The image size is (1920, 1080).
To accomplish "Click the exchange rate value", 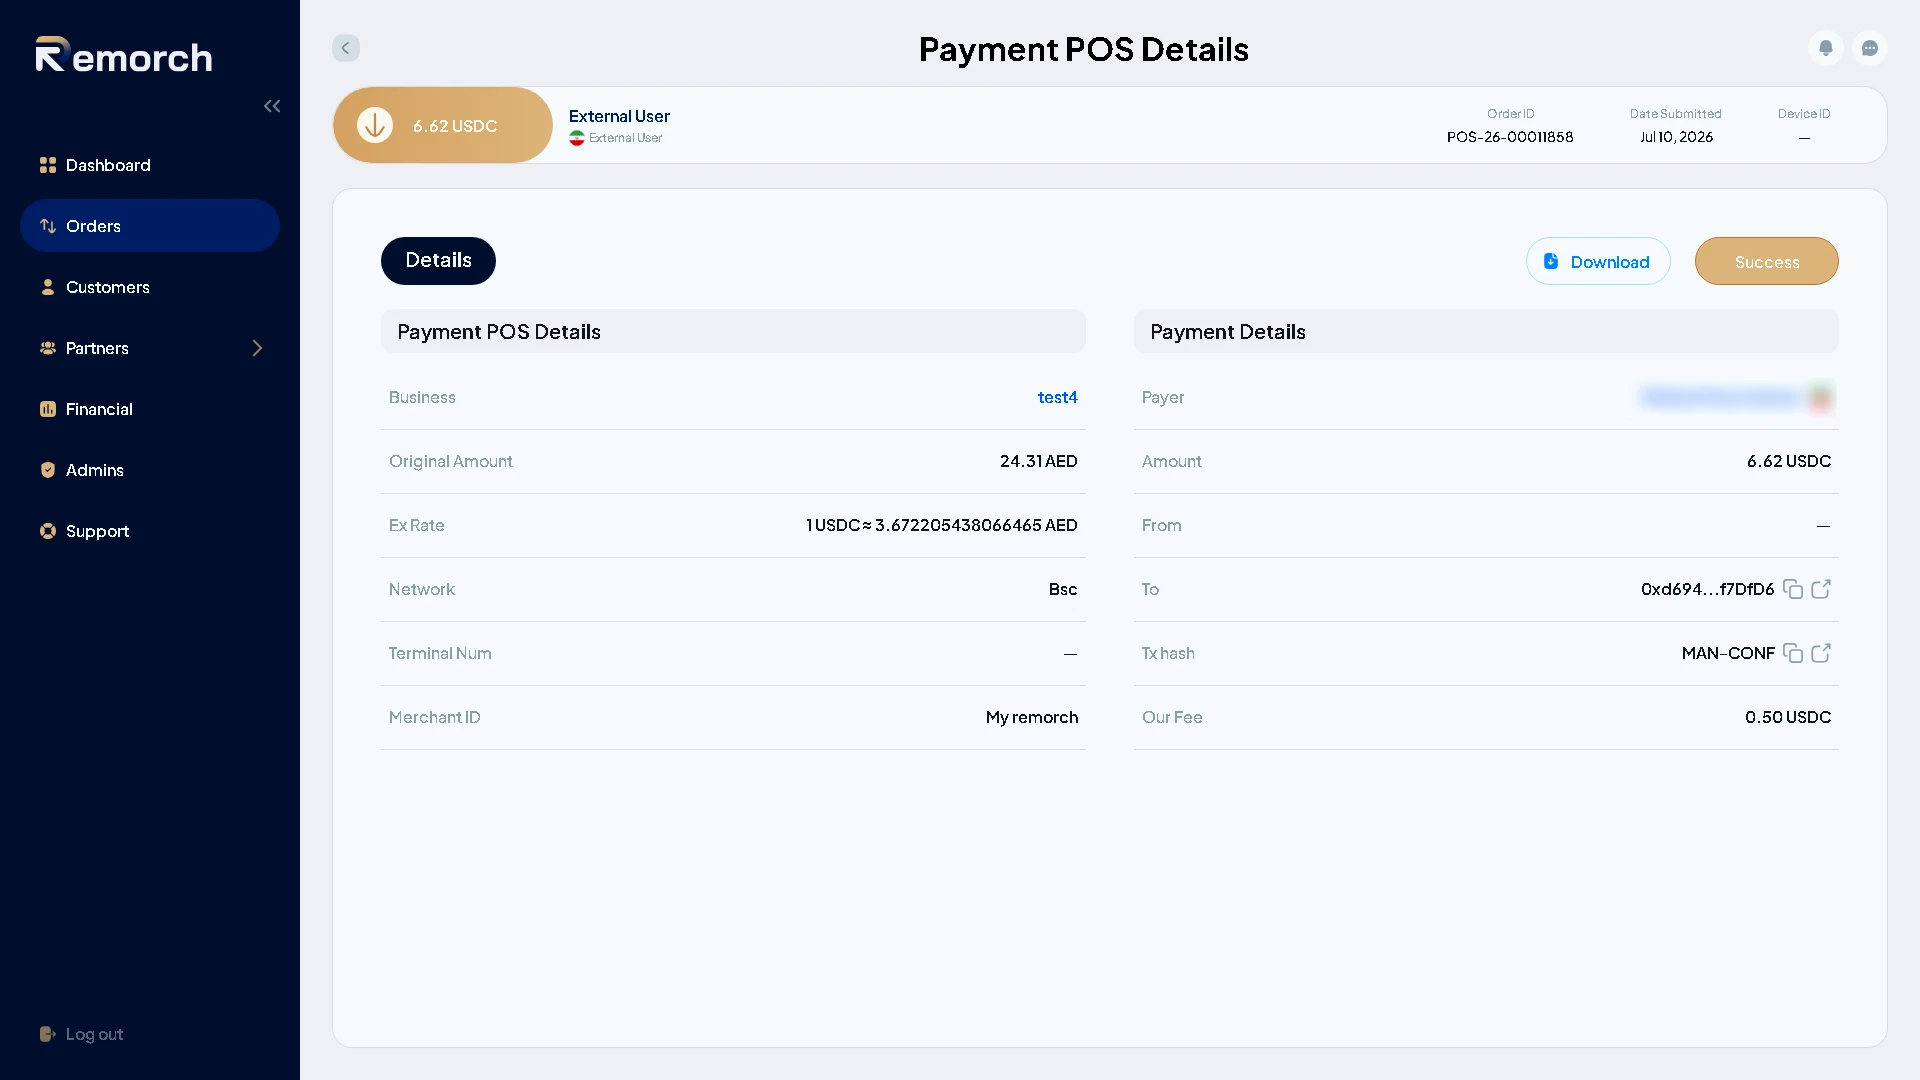I will pyautogui.click(x=941, y=525).
